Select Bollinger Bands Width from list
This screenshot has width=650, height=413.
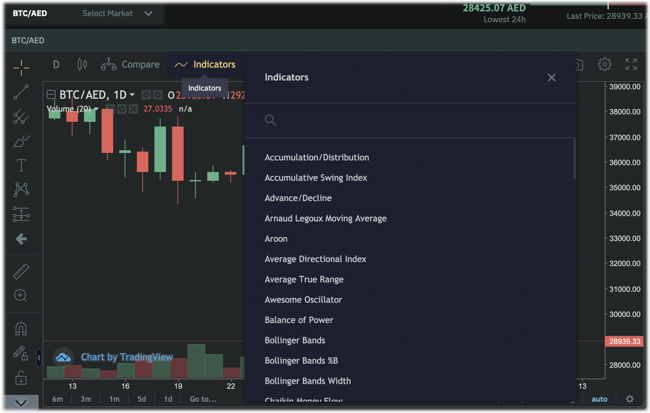pos(308,381)
